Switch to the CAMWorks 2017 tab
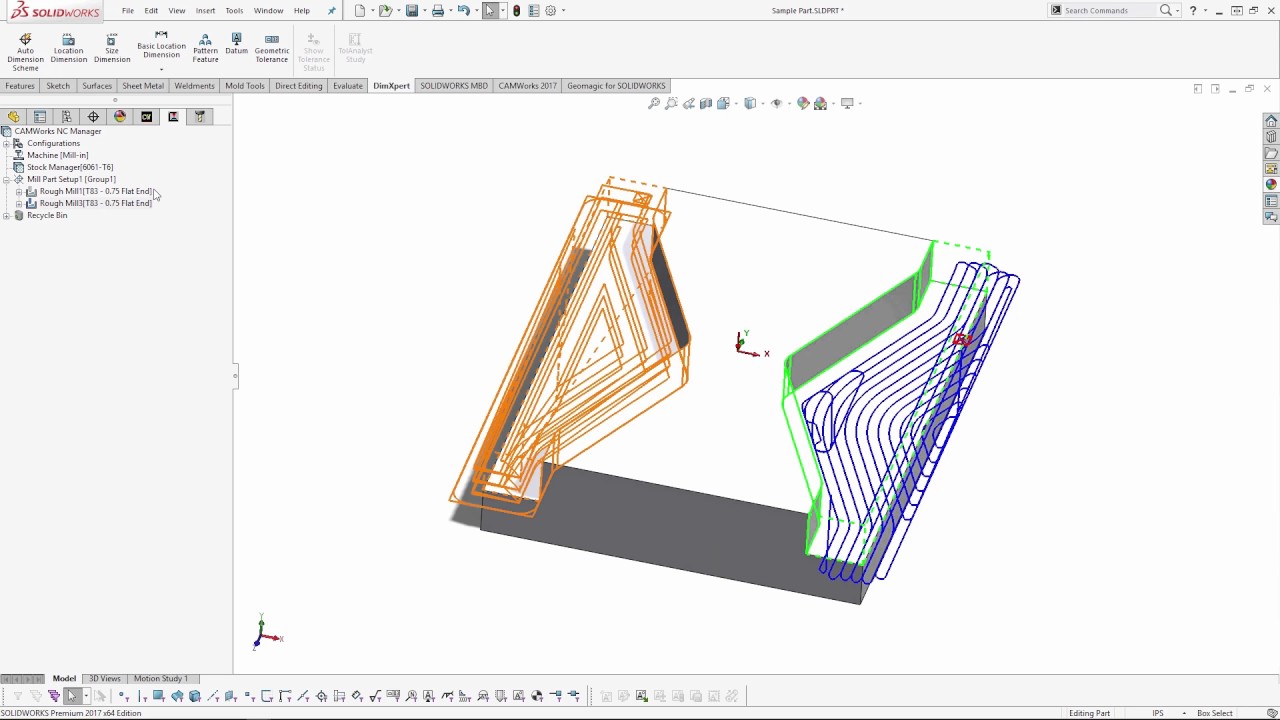 tap(527, 86)
